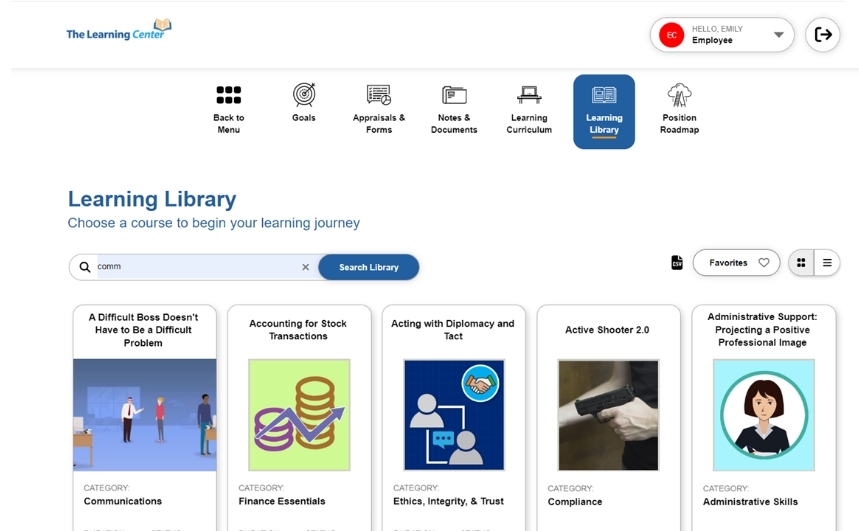
Task: Expand the Emily Employee user dropdown
Action: 778,35
